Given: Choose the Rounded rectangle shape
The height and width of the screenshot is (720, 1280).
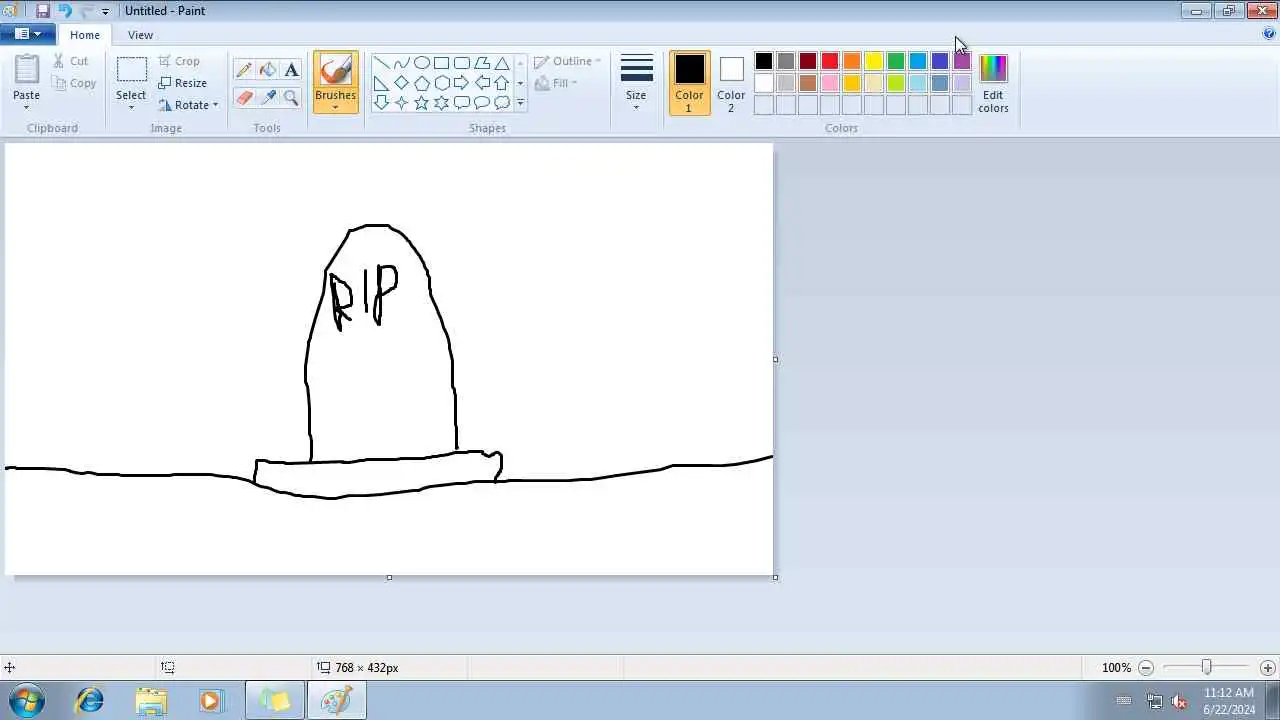Looking at the screenshot, I should [x=461, y=63].
